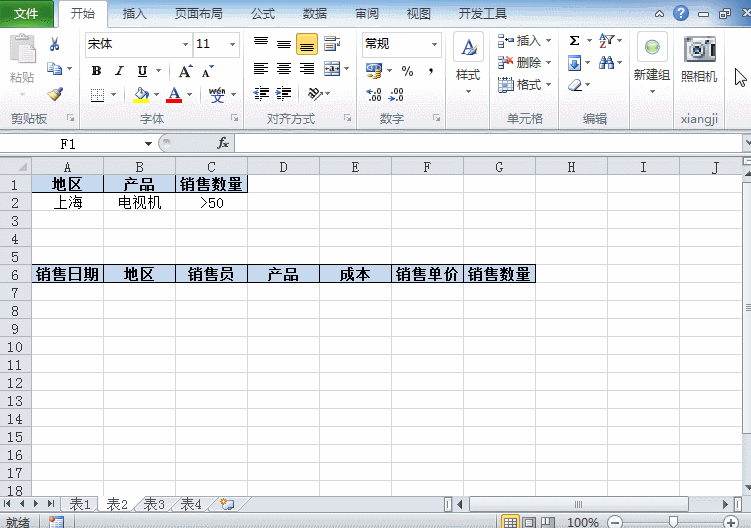Decrease font size with small A
The image size is (751, 528).
(x=207, y=71)
